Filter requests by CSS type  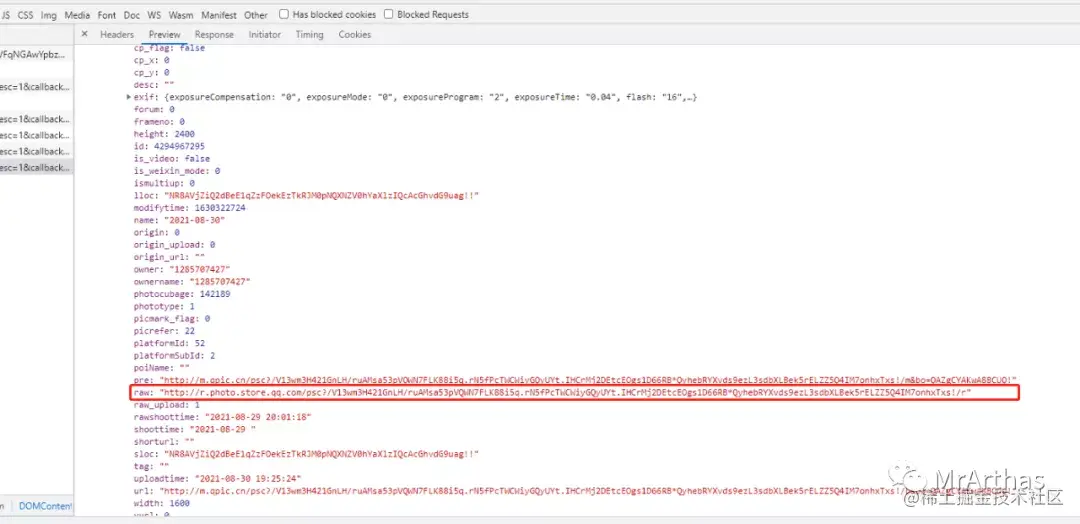(25, 14)
